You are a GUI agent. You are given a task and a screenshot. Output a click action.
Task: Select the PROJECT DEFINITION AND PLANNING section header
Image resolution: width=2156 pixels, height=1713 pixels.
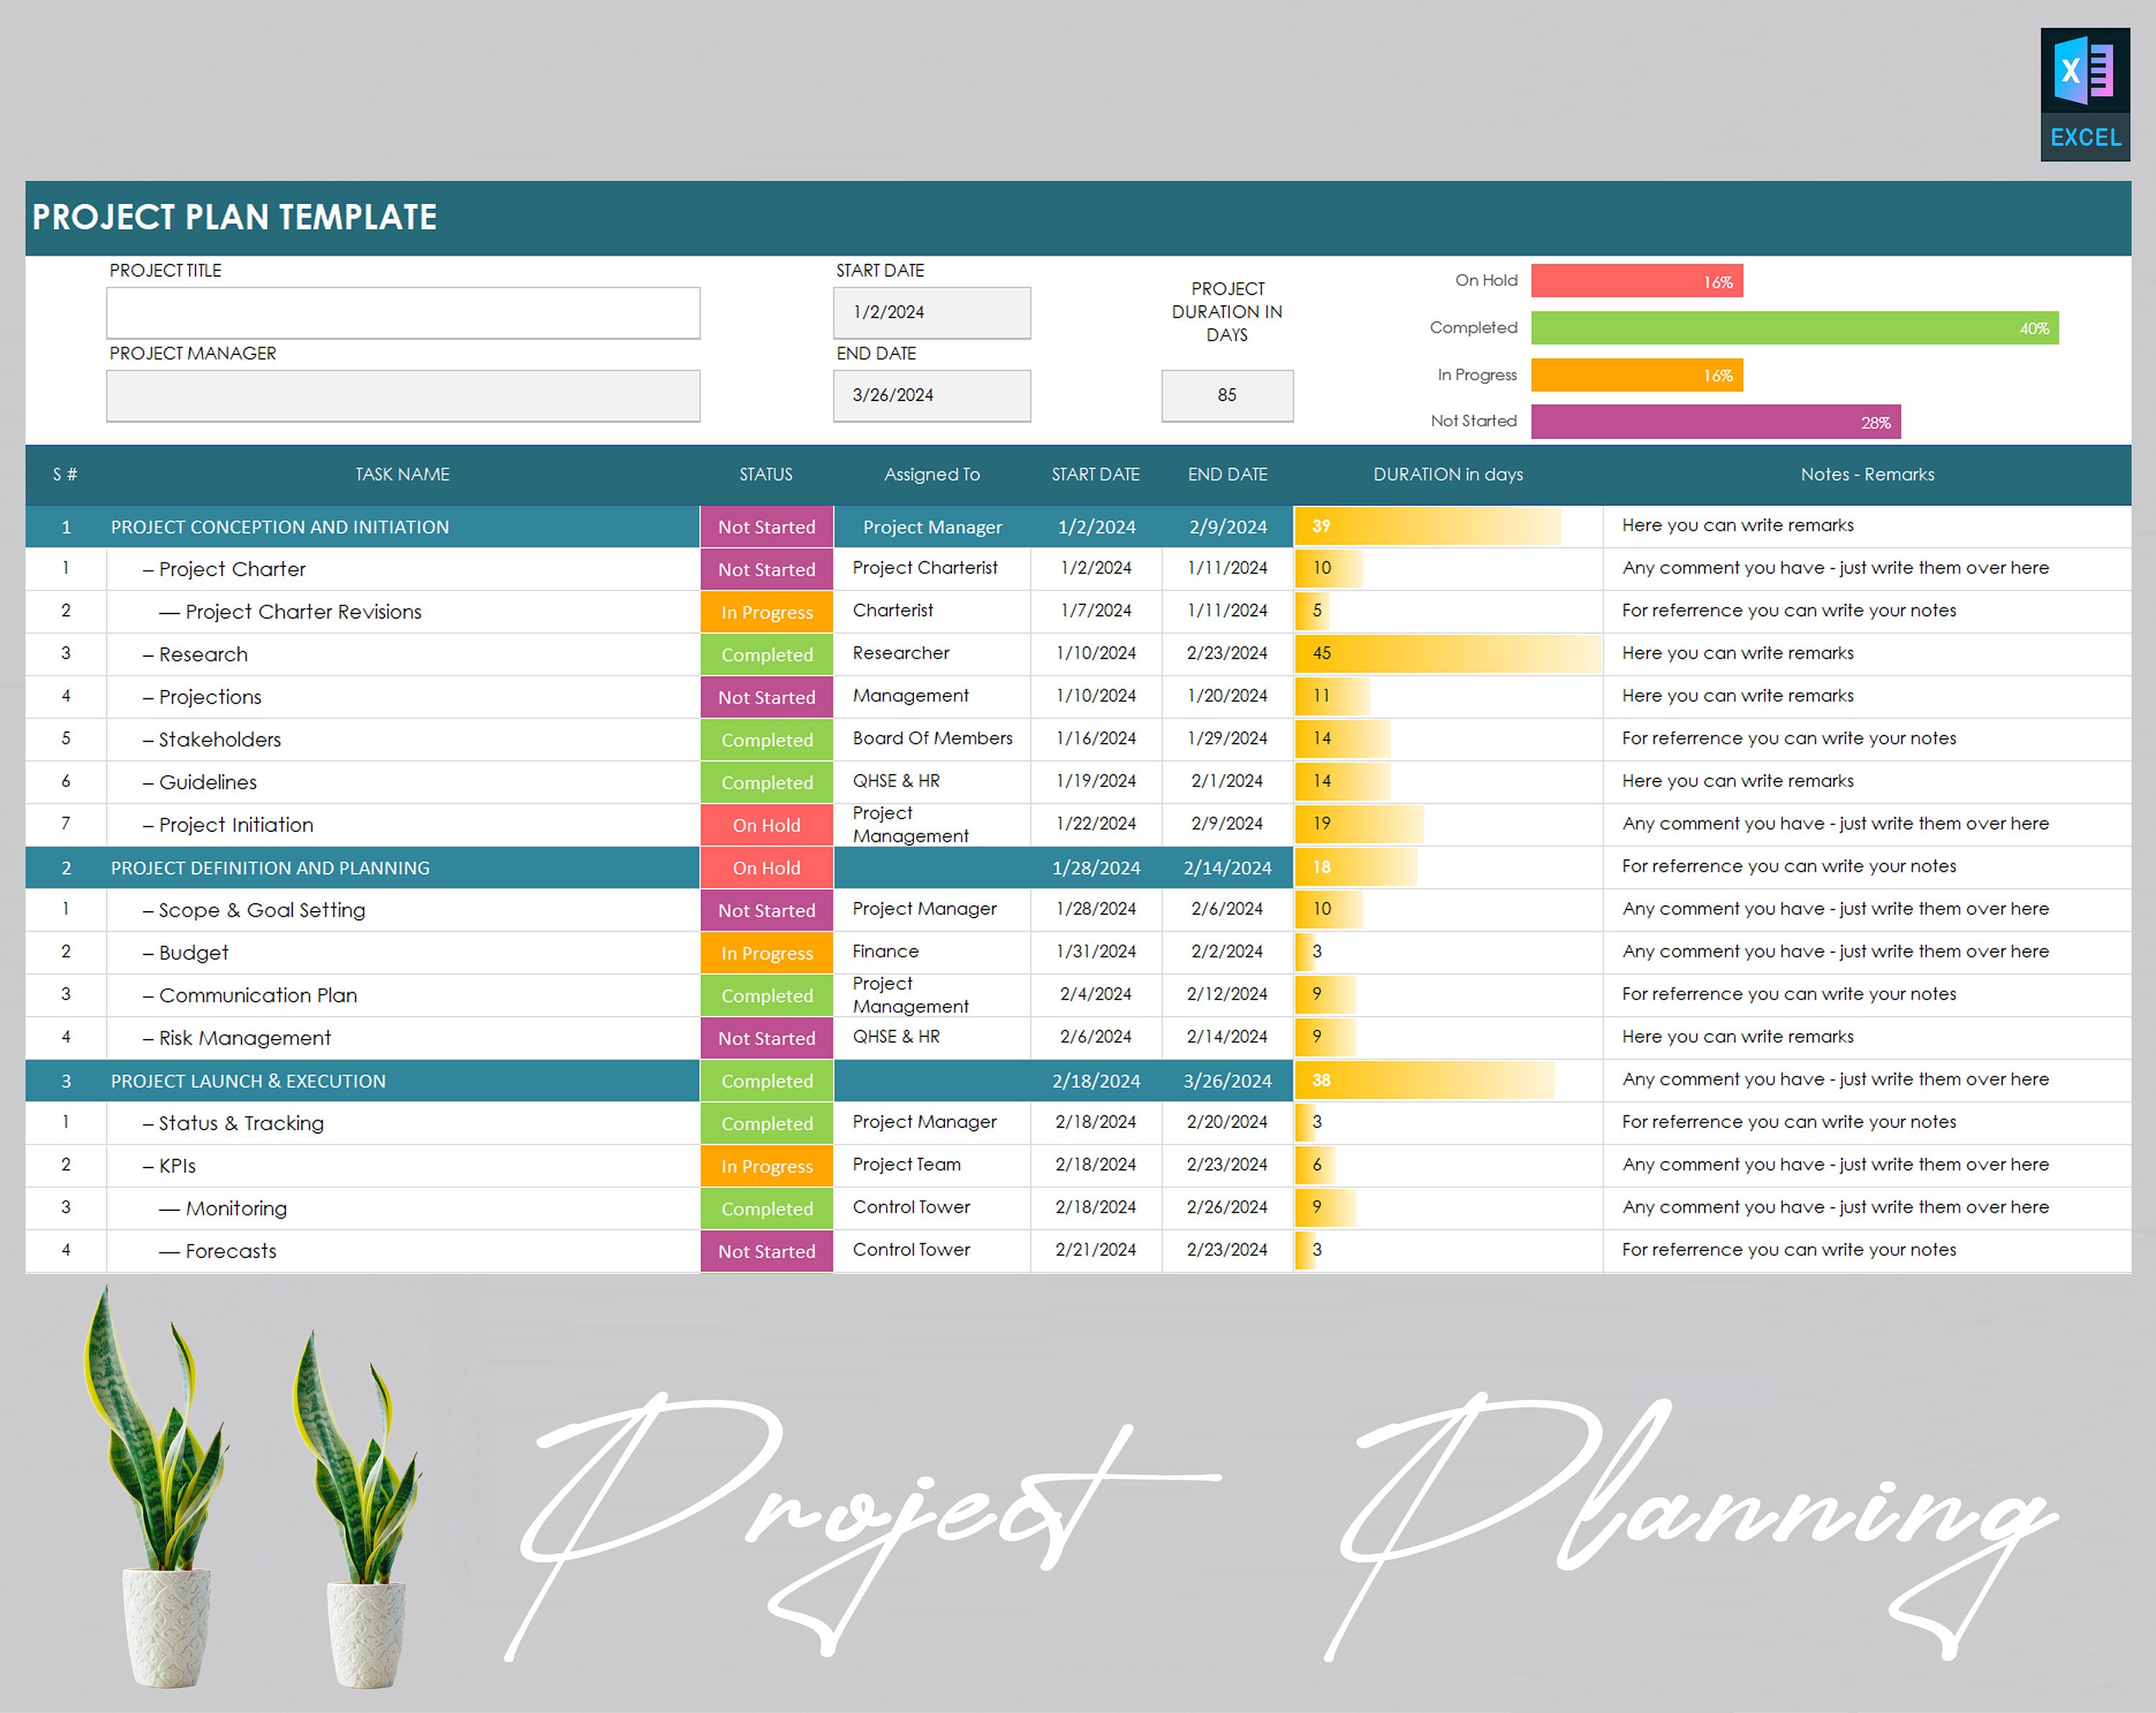click(x=270, y=867)
